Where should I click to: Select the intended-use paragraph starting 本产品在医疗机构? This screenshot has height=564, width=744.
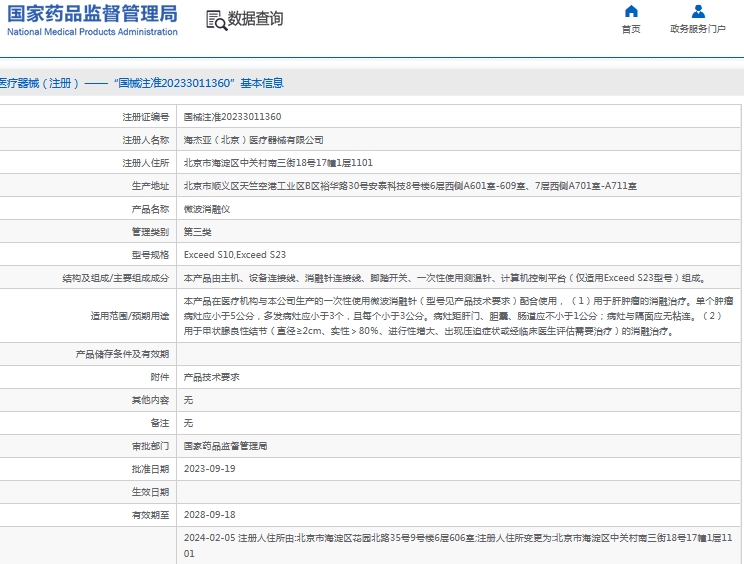(458, 316)
